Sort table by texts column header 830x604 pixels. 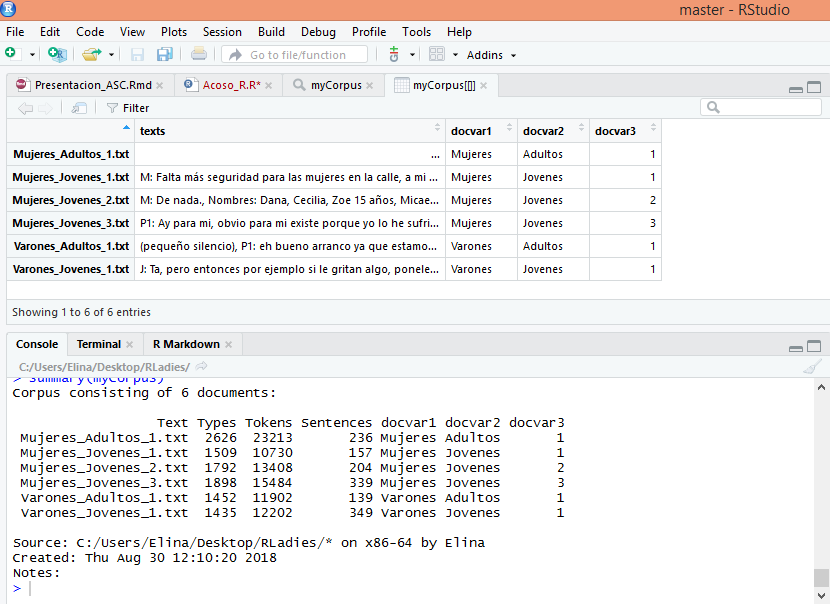coord(289,131)
